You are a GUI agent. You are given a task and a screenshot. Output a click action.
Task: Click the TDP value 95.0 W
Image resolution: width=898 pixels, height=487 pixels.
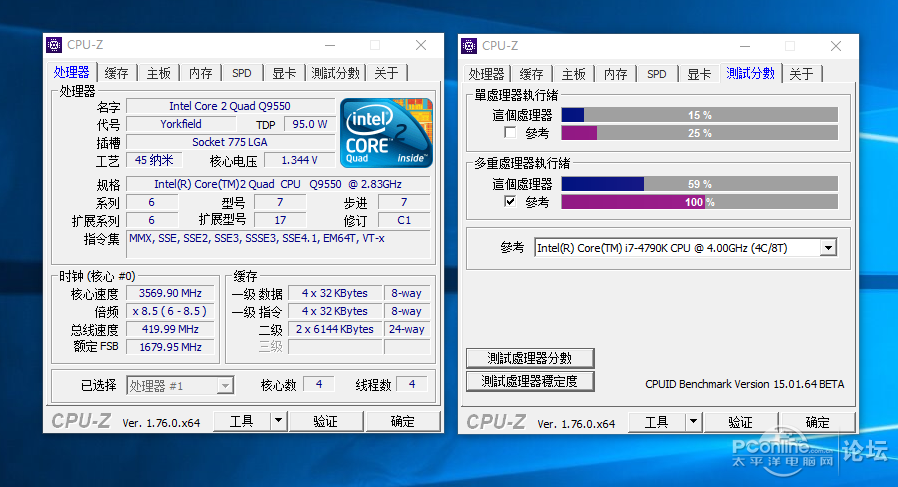tap(309, 124)
